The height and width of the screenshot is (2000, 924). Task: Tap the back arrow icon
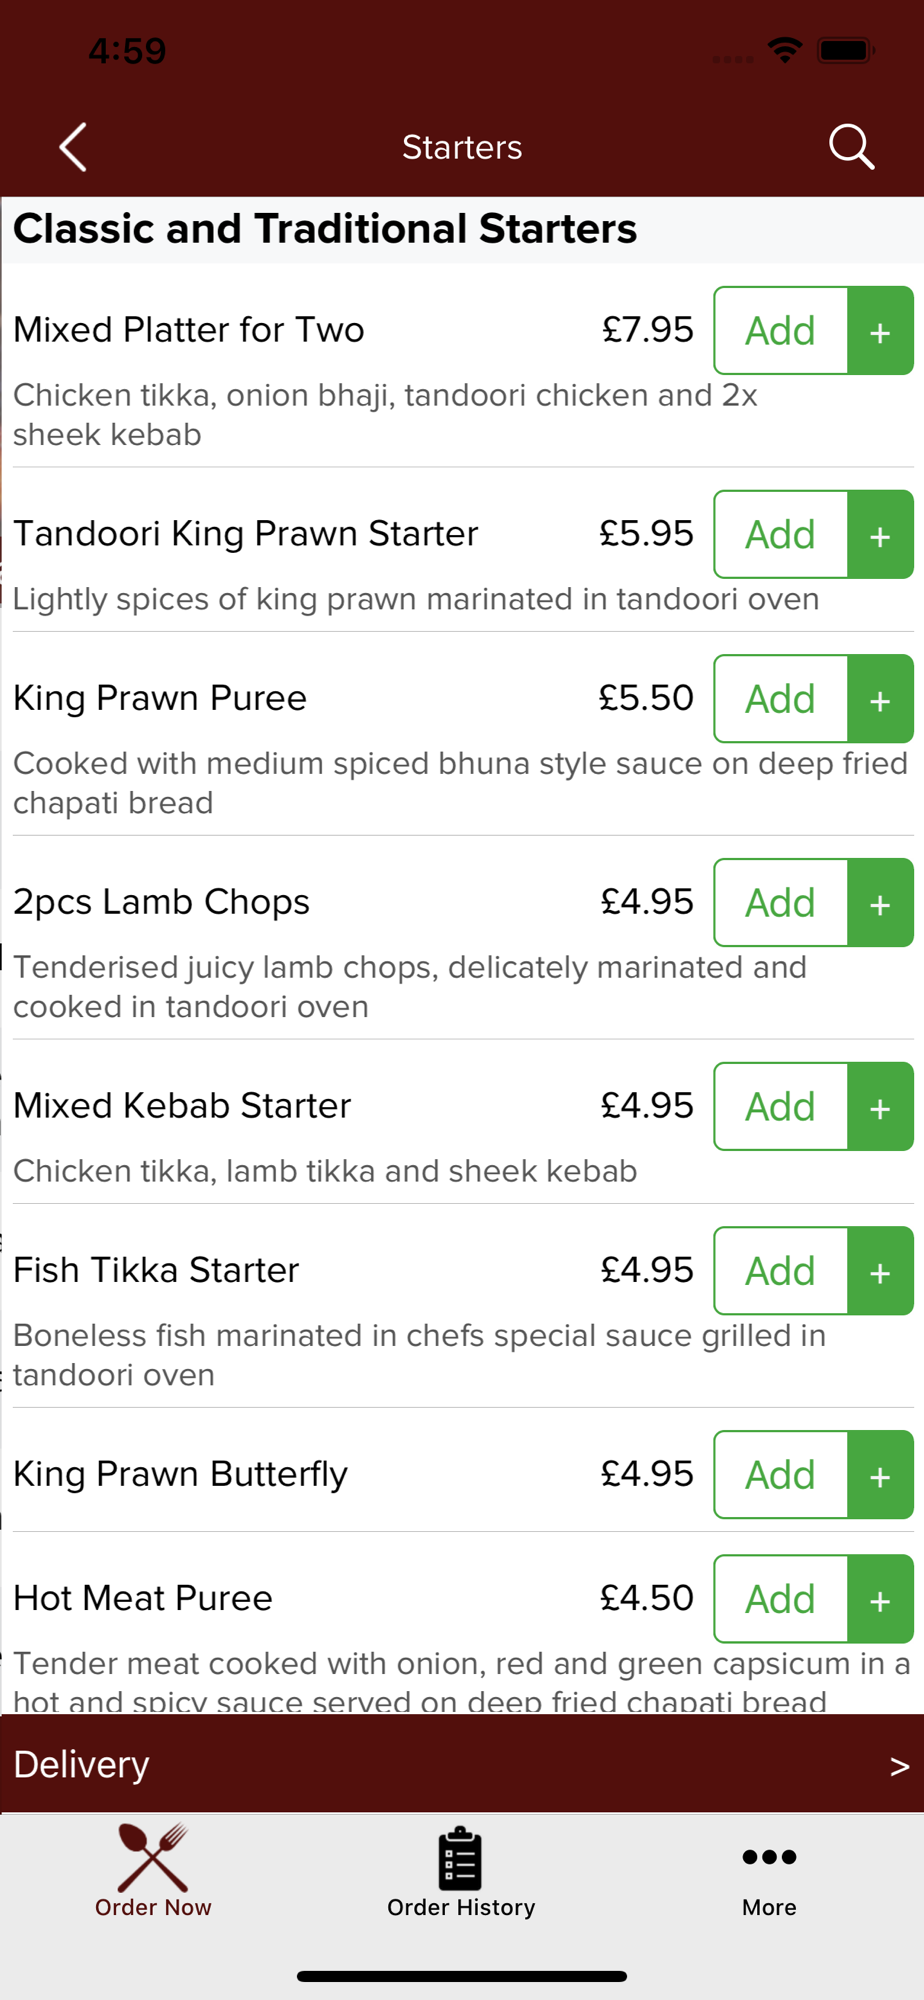point(73,148)
